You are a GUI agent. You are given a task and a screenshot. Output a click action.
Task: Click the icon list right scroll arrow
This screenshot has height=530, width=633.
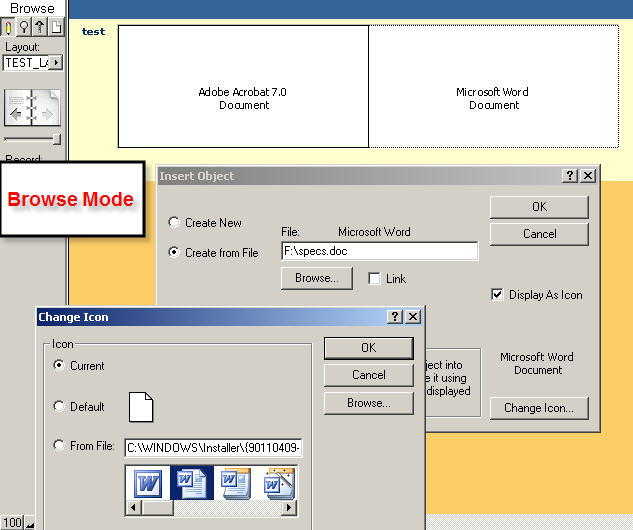(x=289, y=507)
